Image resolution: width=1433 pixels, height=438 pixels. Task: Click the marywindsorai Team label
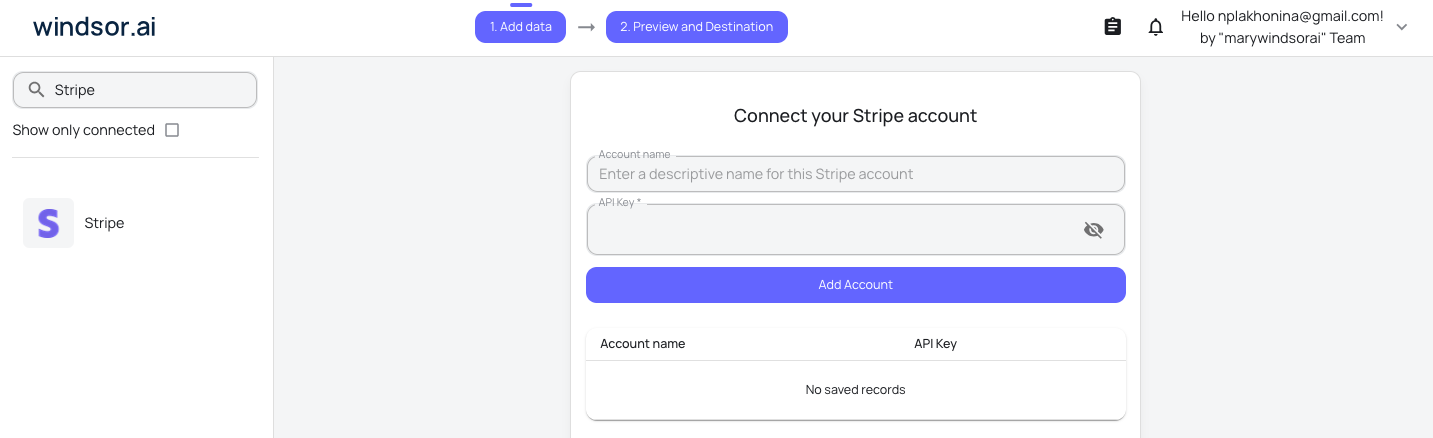[1282, 39]
